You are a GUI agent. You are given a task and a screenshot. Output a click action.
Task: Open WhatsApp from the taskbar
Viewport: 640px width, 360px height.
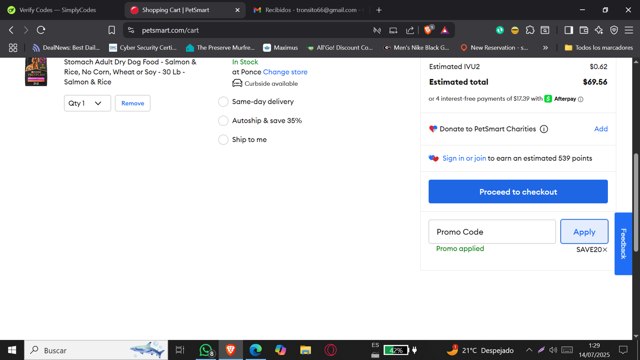[x=206, y=350]
